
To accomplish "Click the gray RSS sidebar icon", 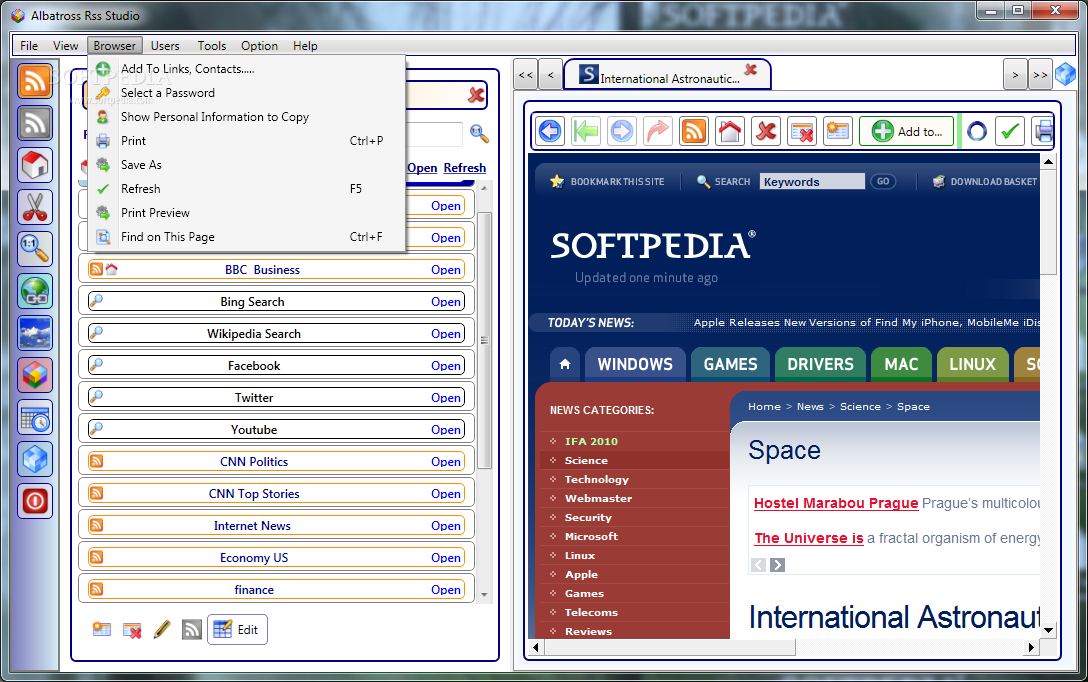I will (x=35, y=123).
